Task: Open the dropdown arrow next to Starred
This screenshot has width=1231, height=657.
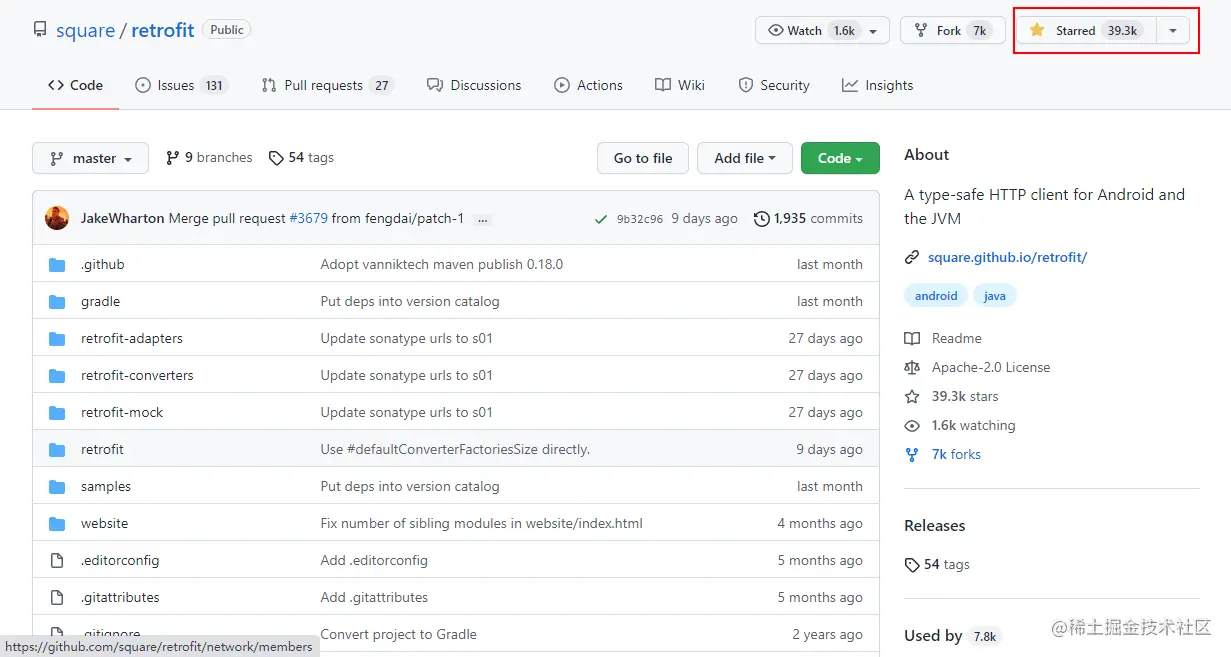Action: pos(1173,30)
